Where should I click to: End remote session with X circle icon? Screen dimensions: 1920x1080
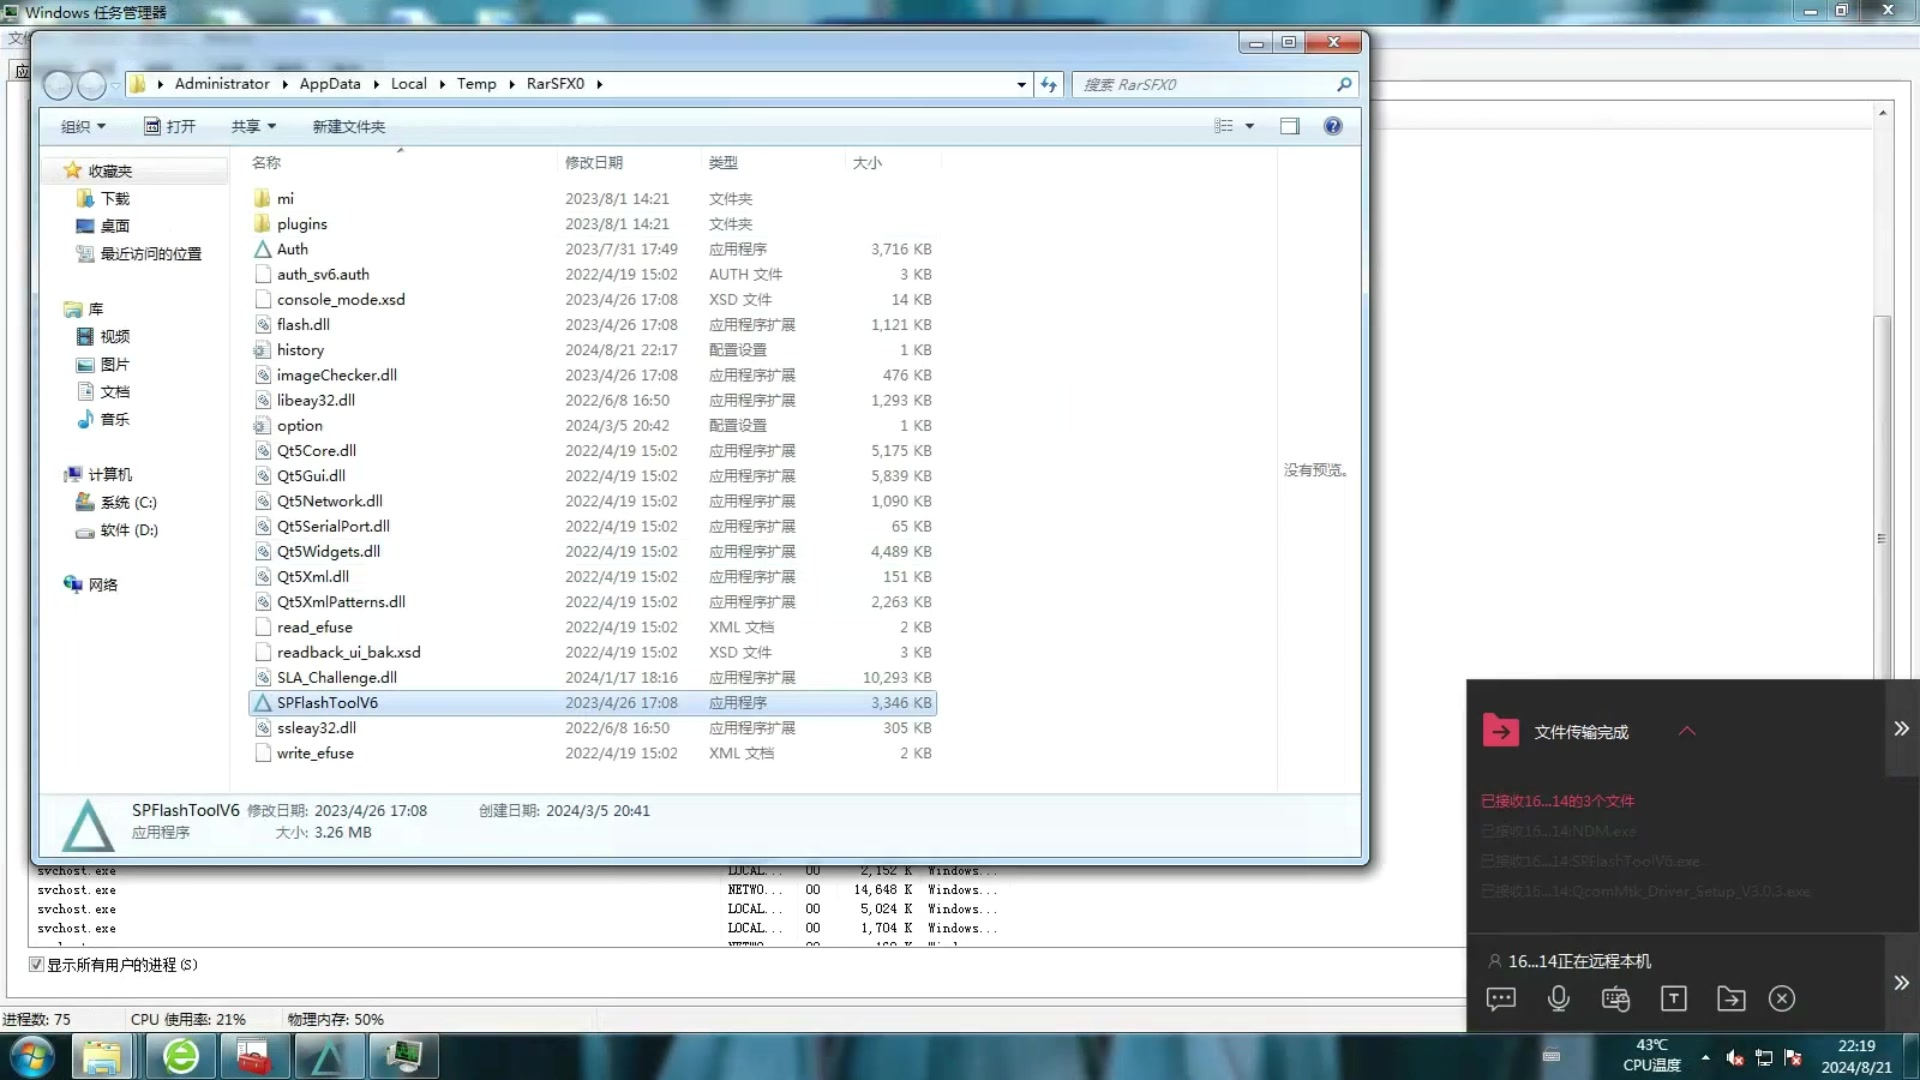click(1781, 998)
